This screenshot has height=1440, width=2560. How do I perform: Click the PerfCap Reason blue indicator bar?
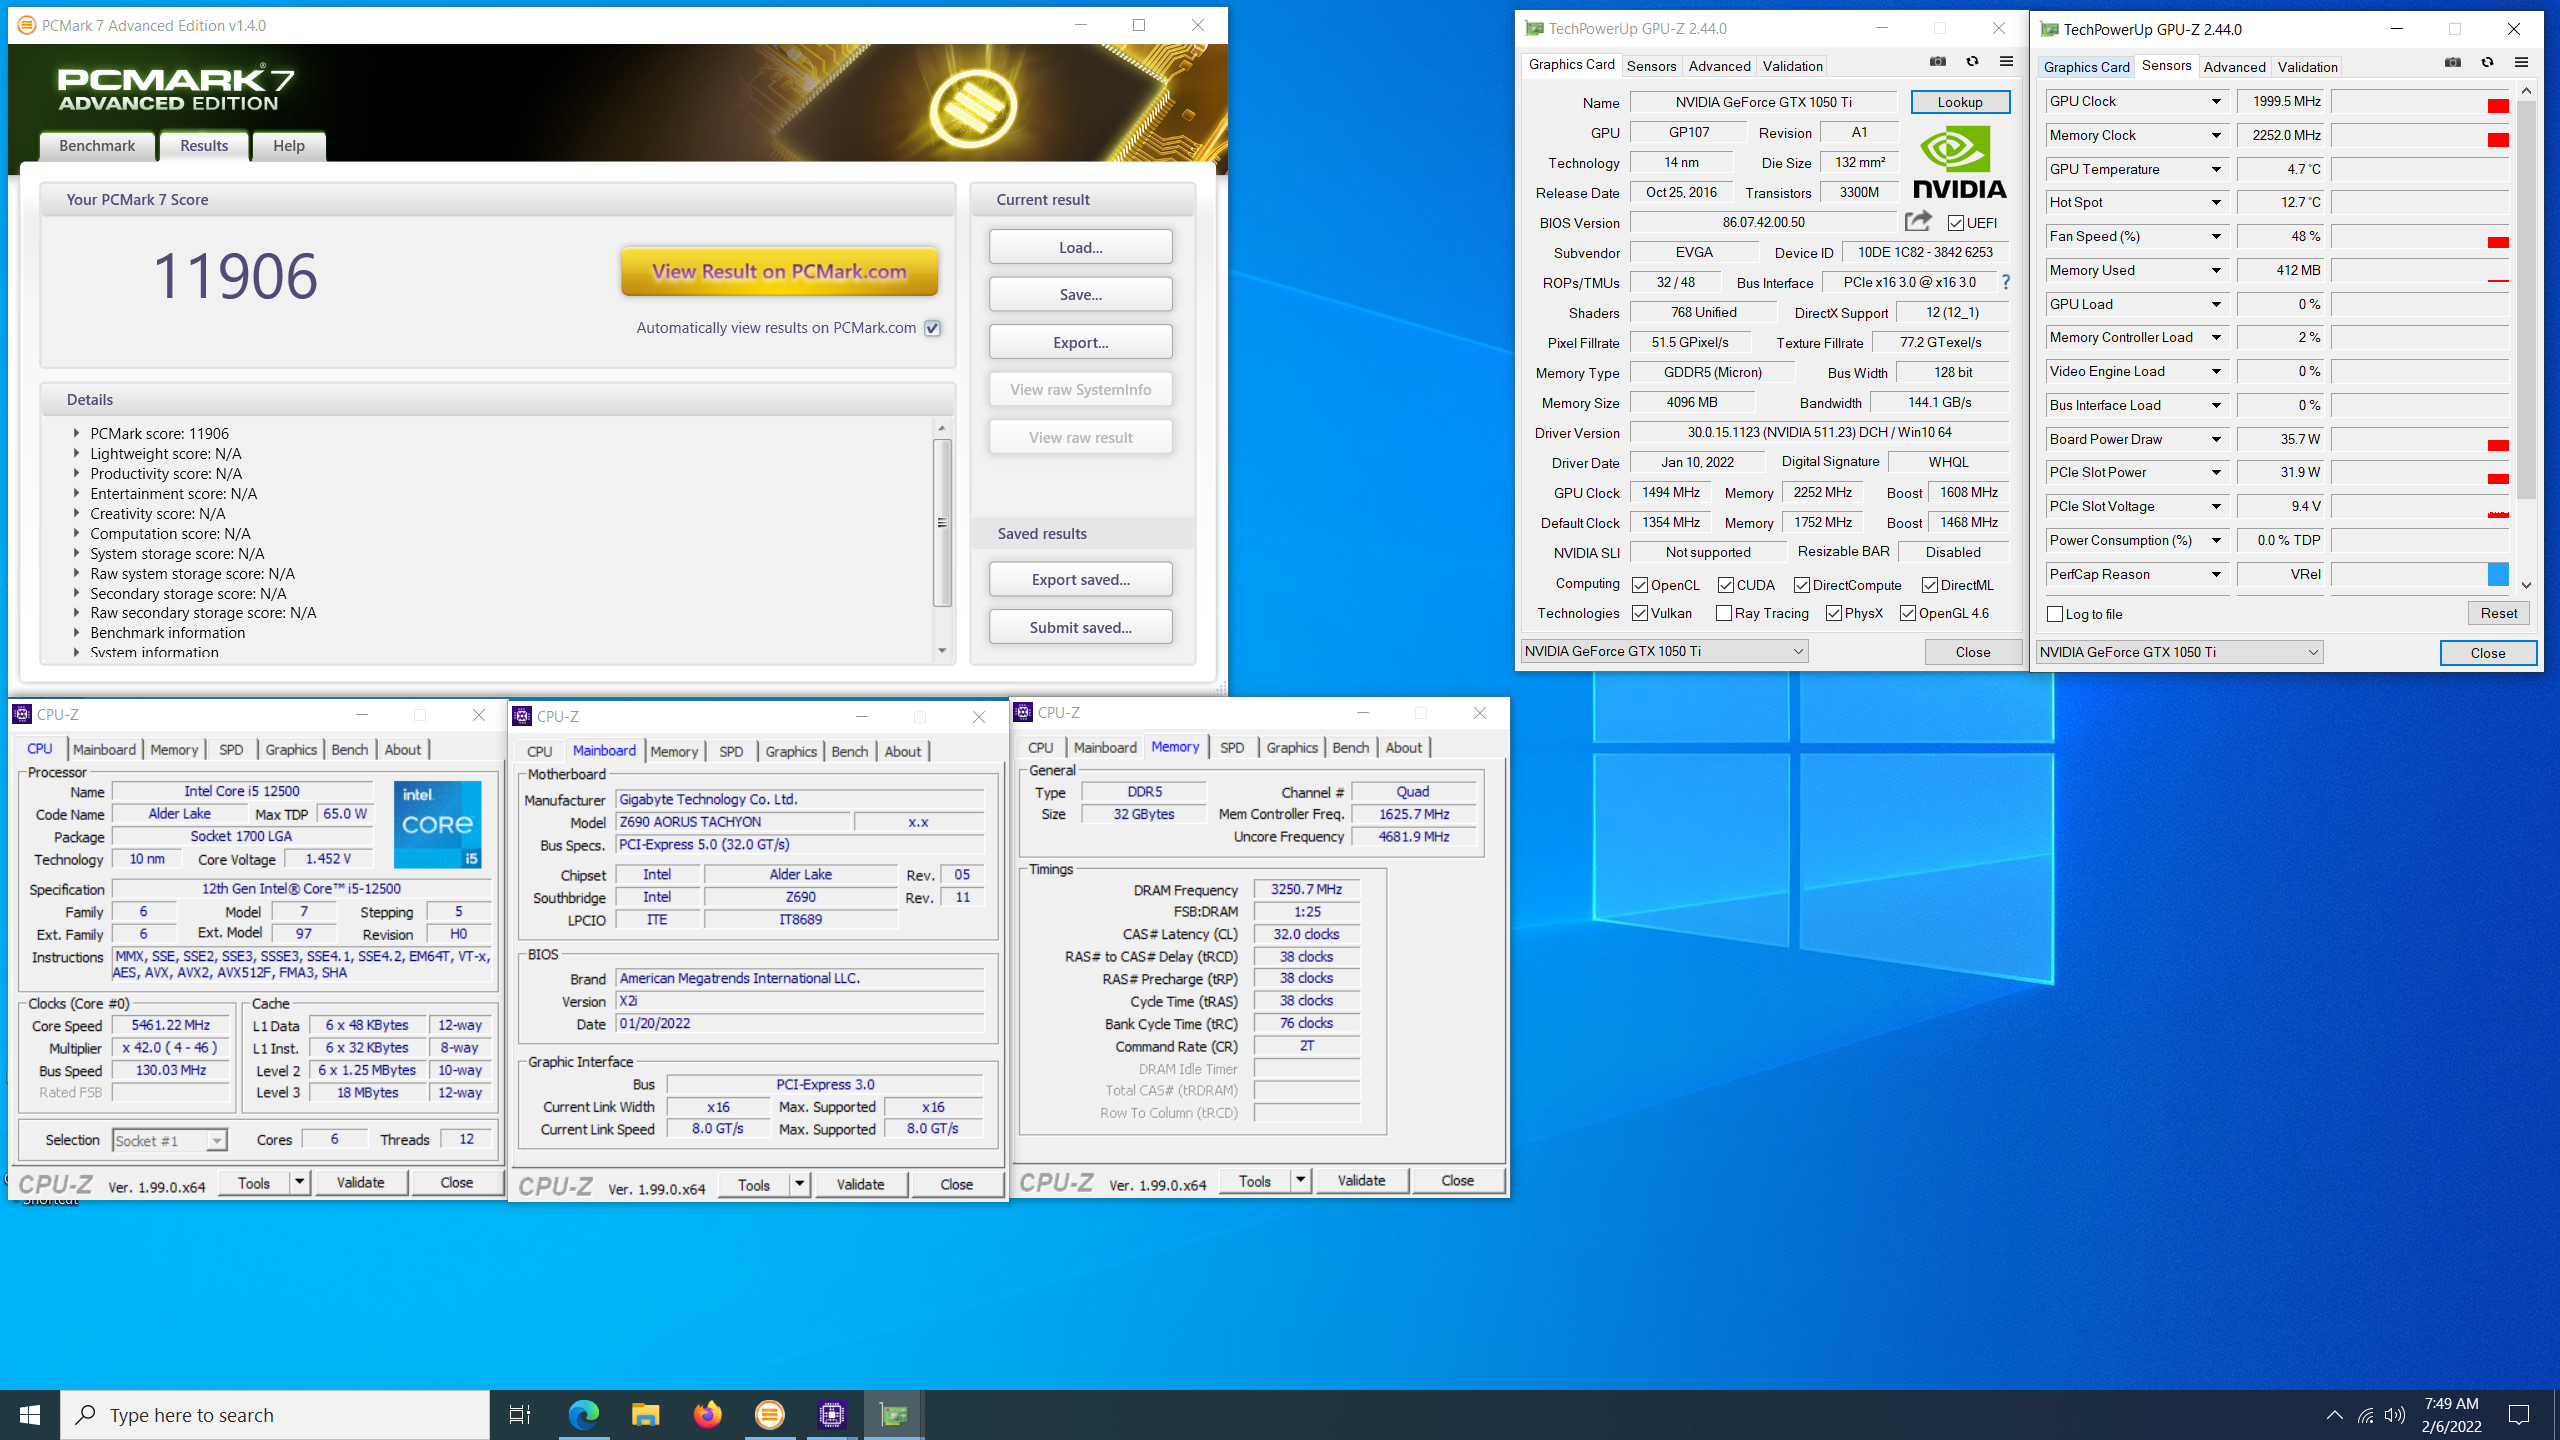2497,574
